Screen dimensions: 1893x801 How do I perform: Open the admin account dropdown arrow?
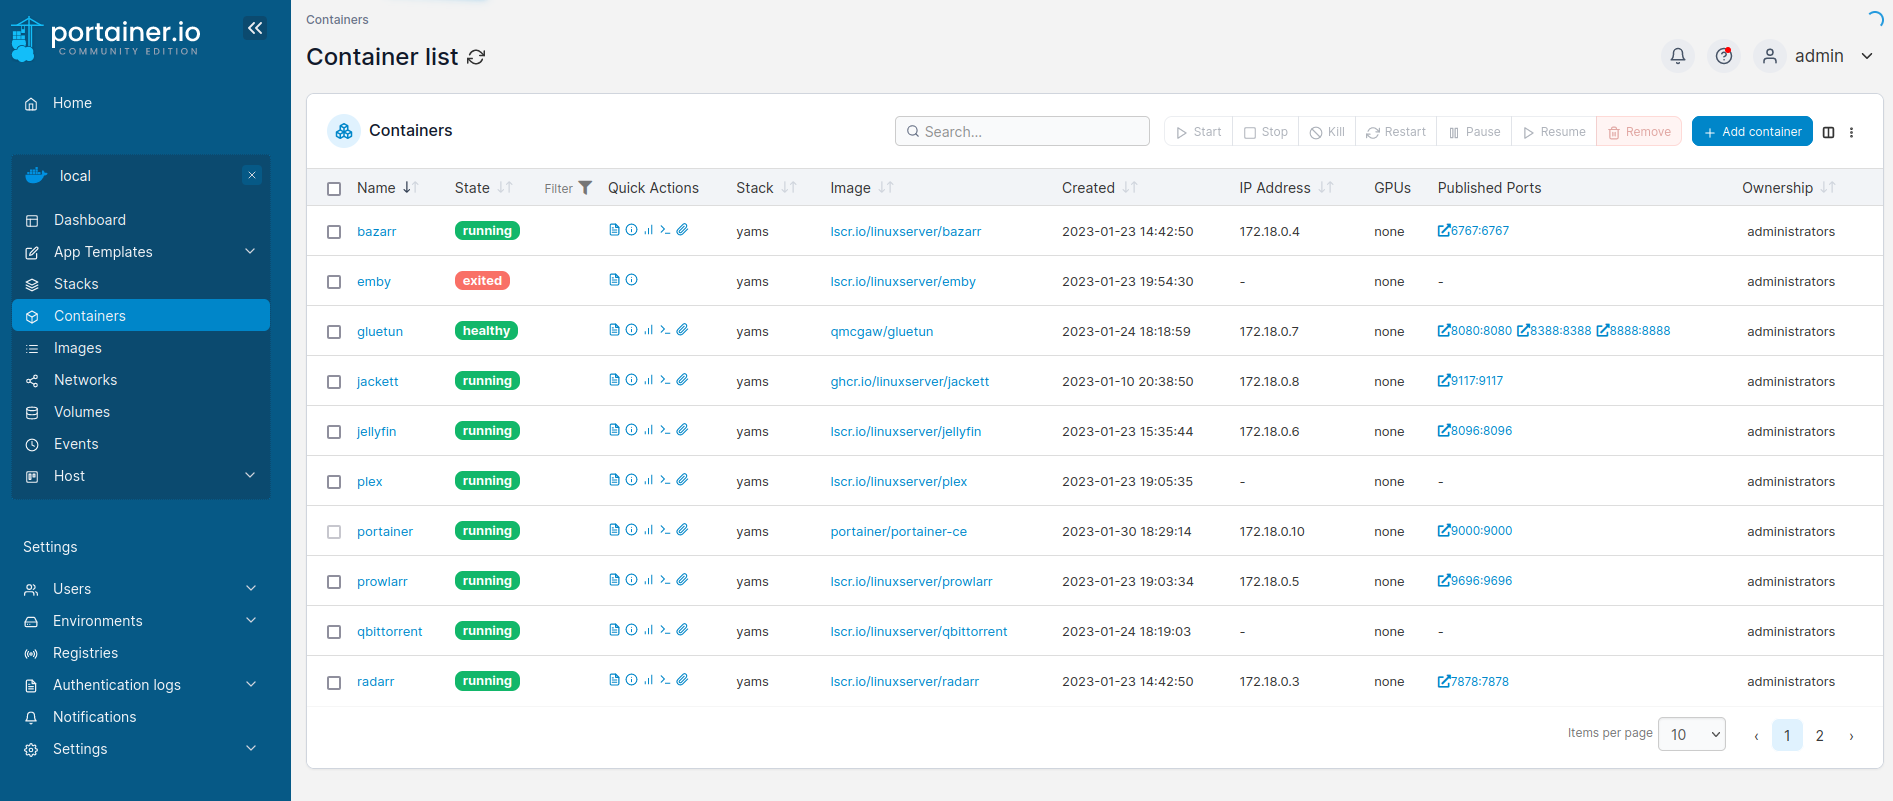pos(1867,56)
